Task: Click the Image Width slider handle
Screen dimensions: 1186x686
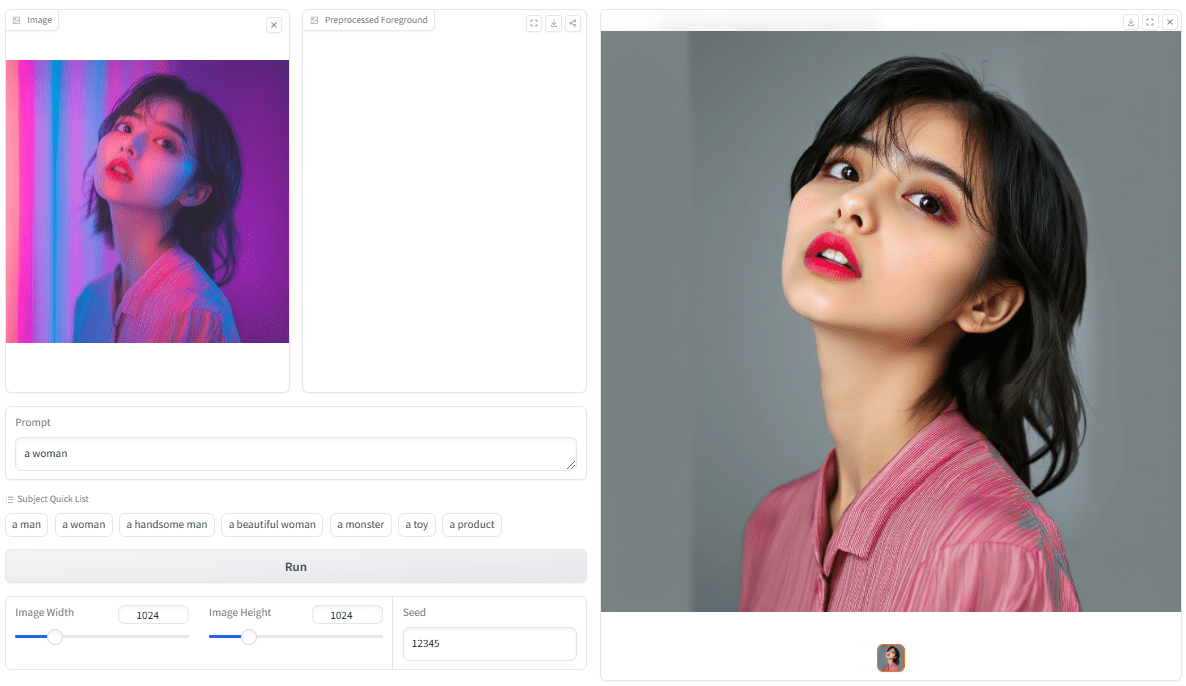Action: click(x=54, y=637)
